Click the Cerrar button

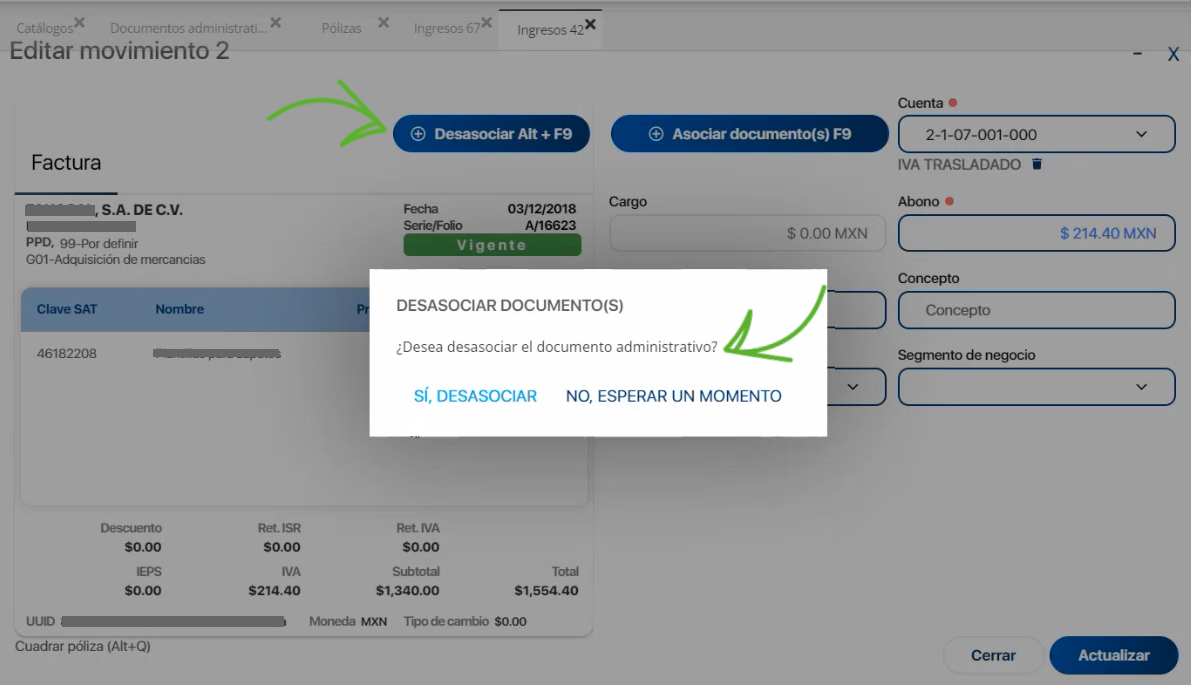[x=992, y=655]
